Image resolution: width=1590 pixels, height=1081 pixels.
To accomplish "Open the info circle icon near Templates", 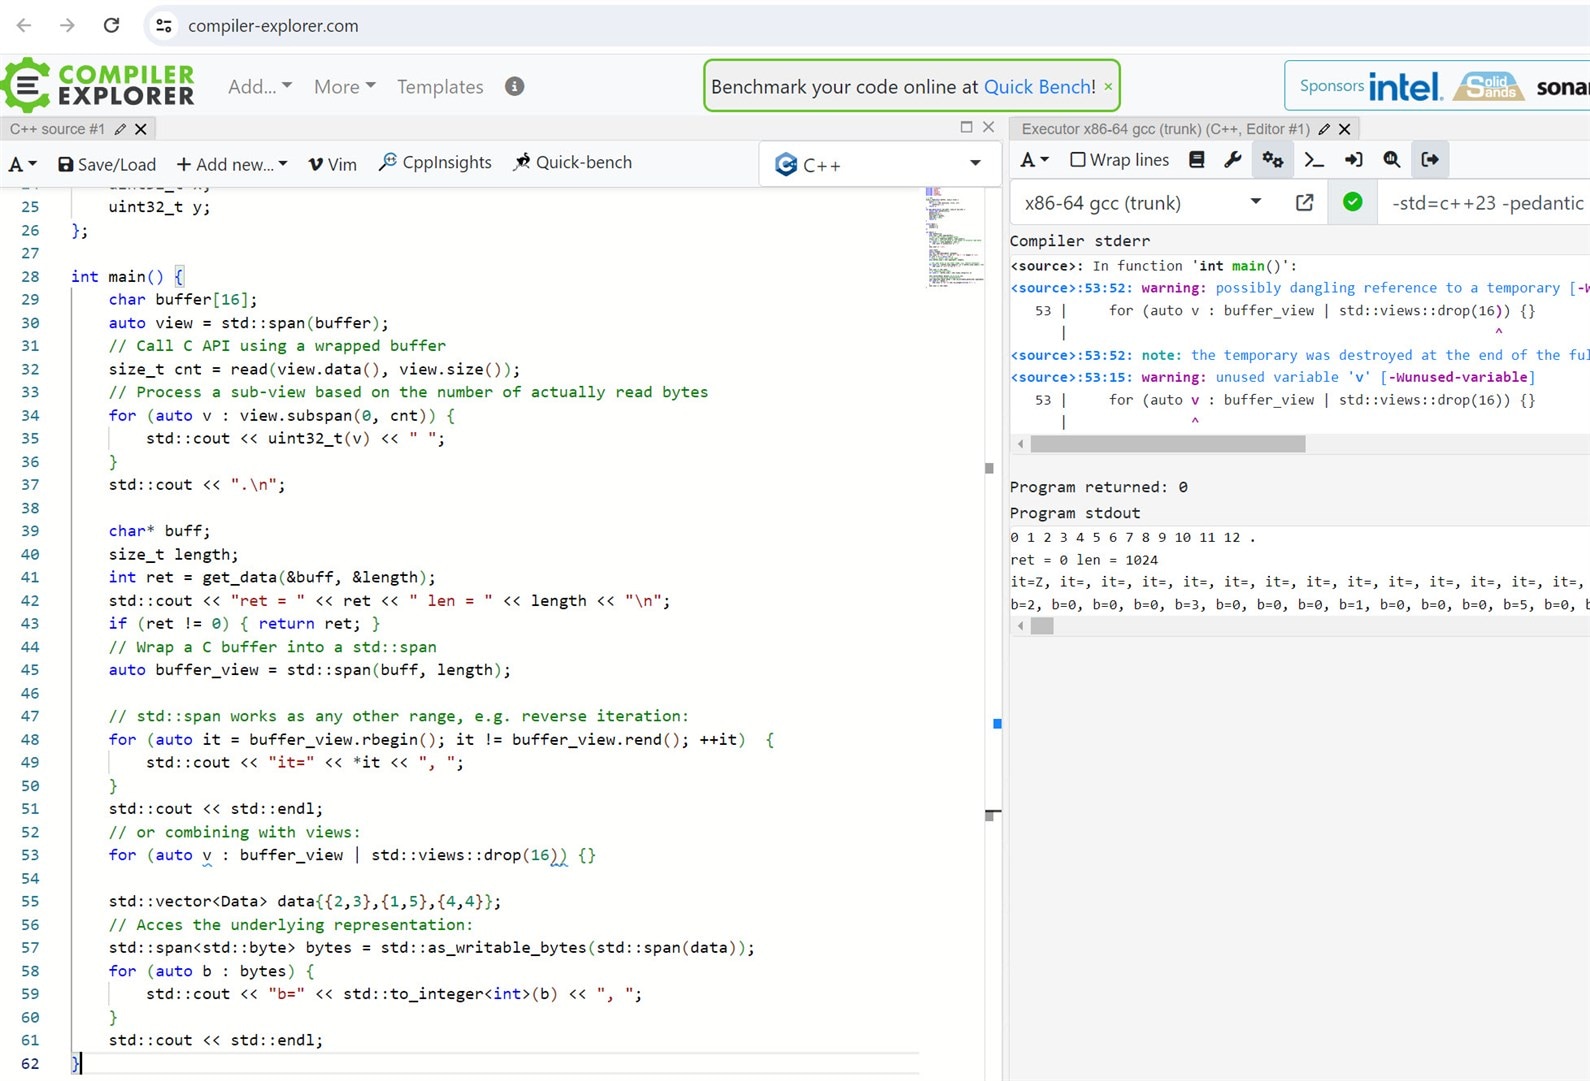I will click(514, 86).
